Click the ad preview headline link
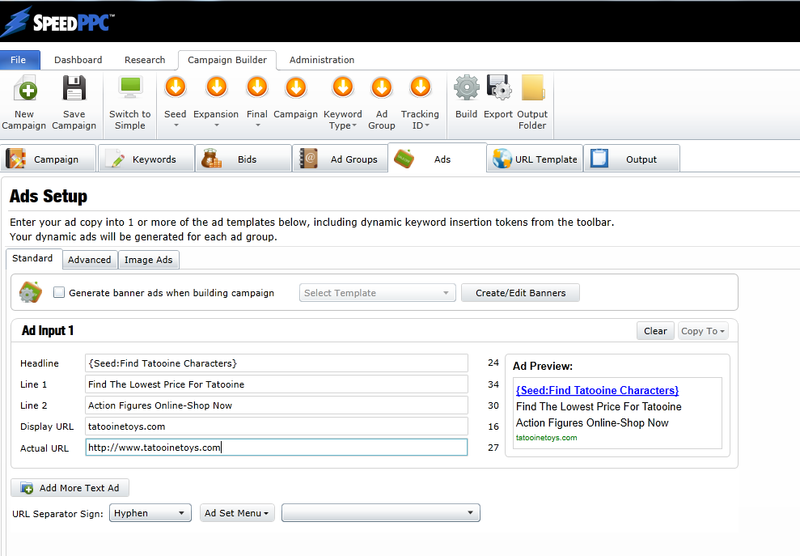Screen dimensions: 800x556 pos(597,390)
